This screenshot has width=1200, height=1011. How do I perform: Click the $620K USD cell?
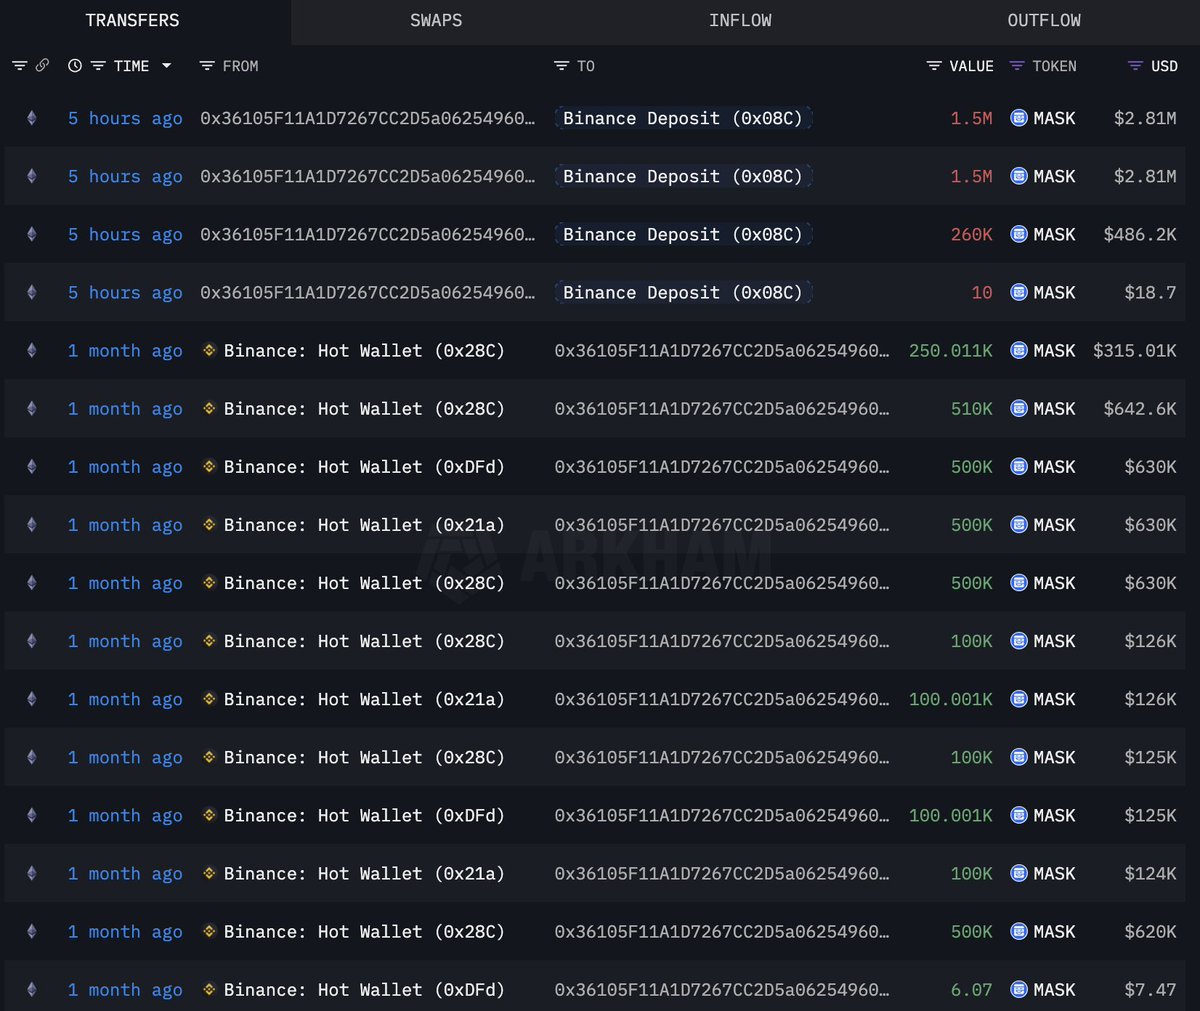click(x=1150, y=931)
